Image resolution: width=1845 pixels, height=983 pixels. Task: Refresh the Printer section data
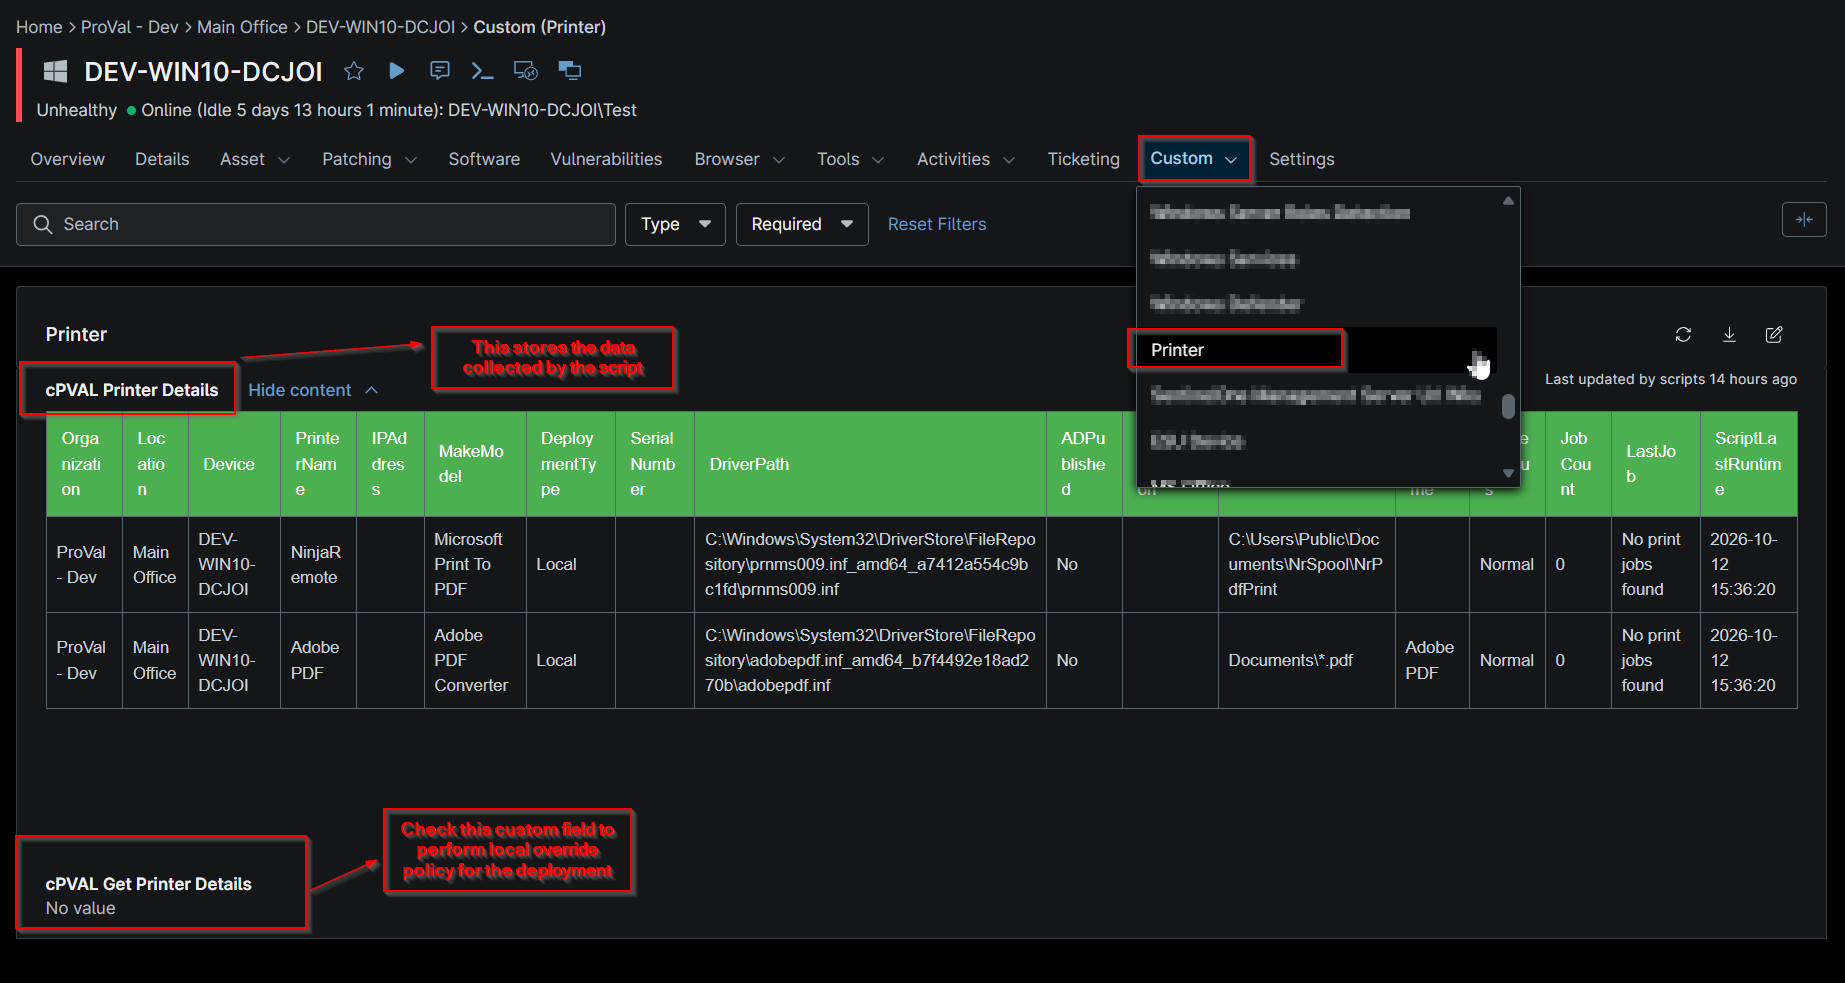(x=1683, y=335)
